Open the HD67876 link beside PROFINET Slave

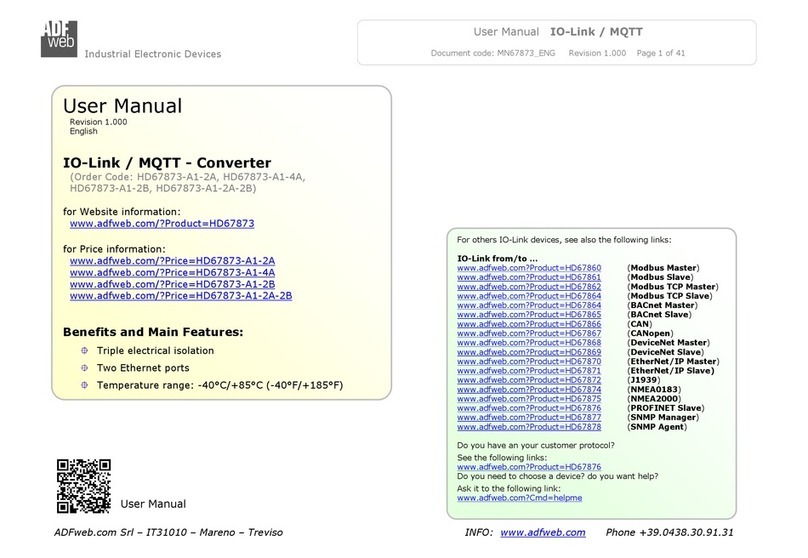click(x=529, y=408)
